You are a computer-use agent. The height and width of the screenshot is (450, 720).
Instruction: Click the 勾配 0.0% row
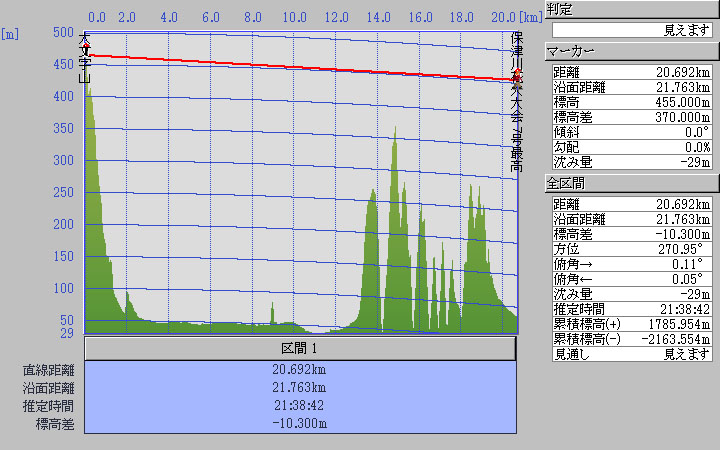click(x=632, y=146)
